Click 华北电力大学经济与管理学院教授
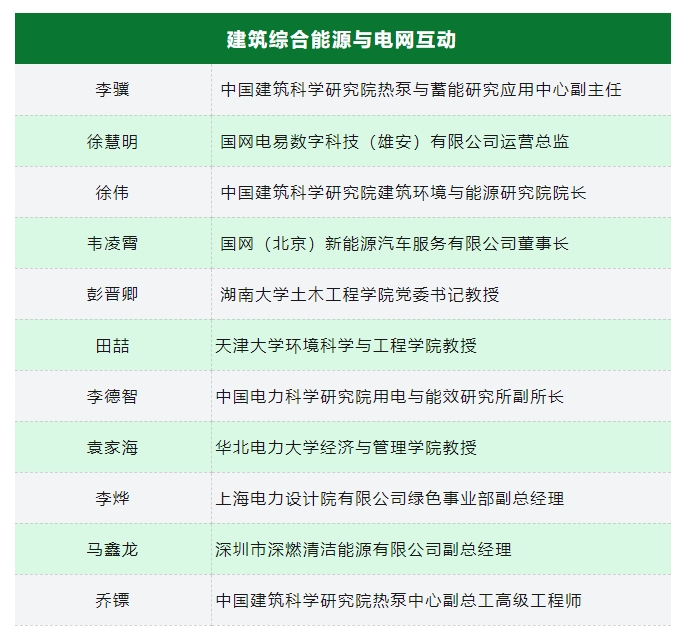 point(346,447)
